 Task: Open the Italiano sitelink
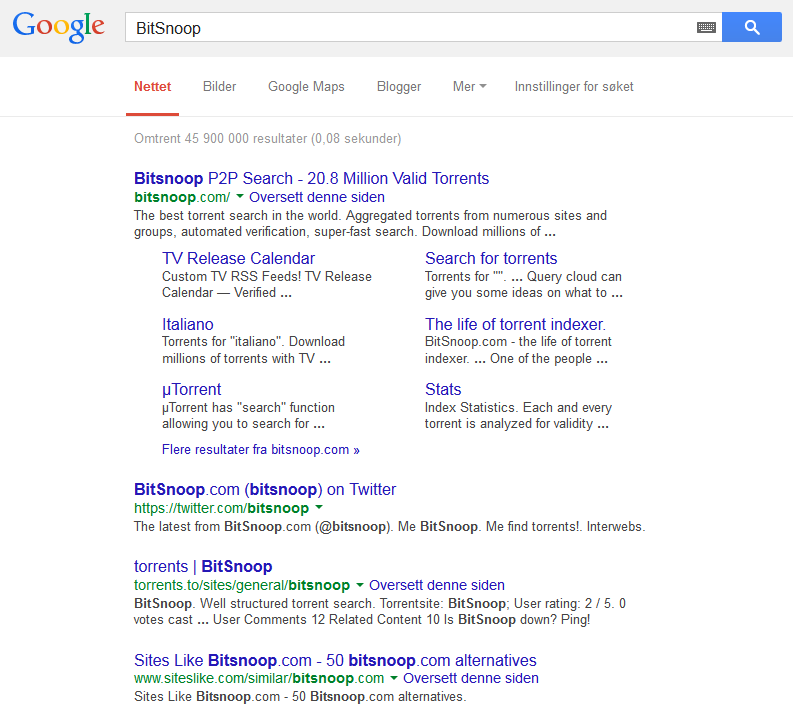[x=188, y=324]
